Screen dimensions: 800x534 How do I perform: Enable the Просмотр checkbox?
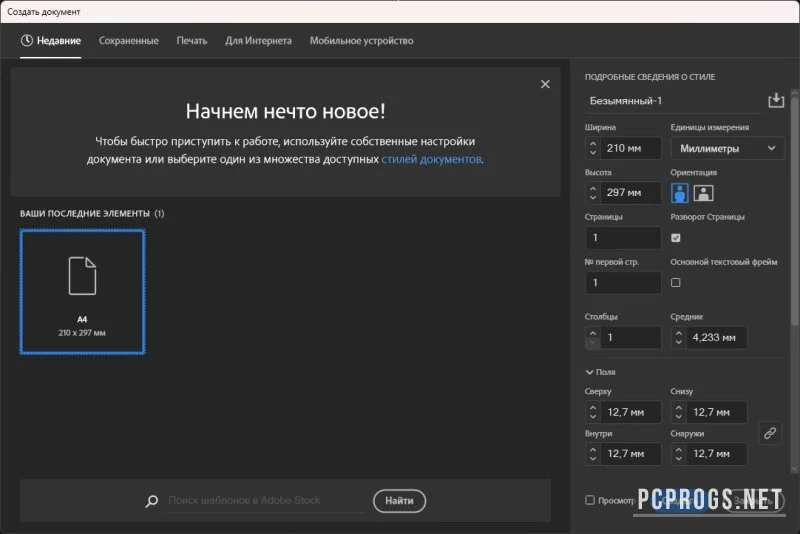[x=590, y=500]
